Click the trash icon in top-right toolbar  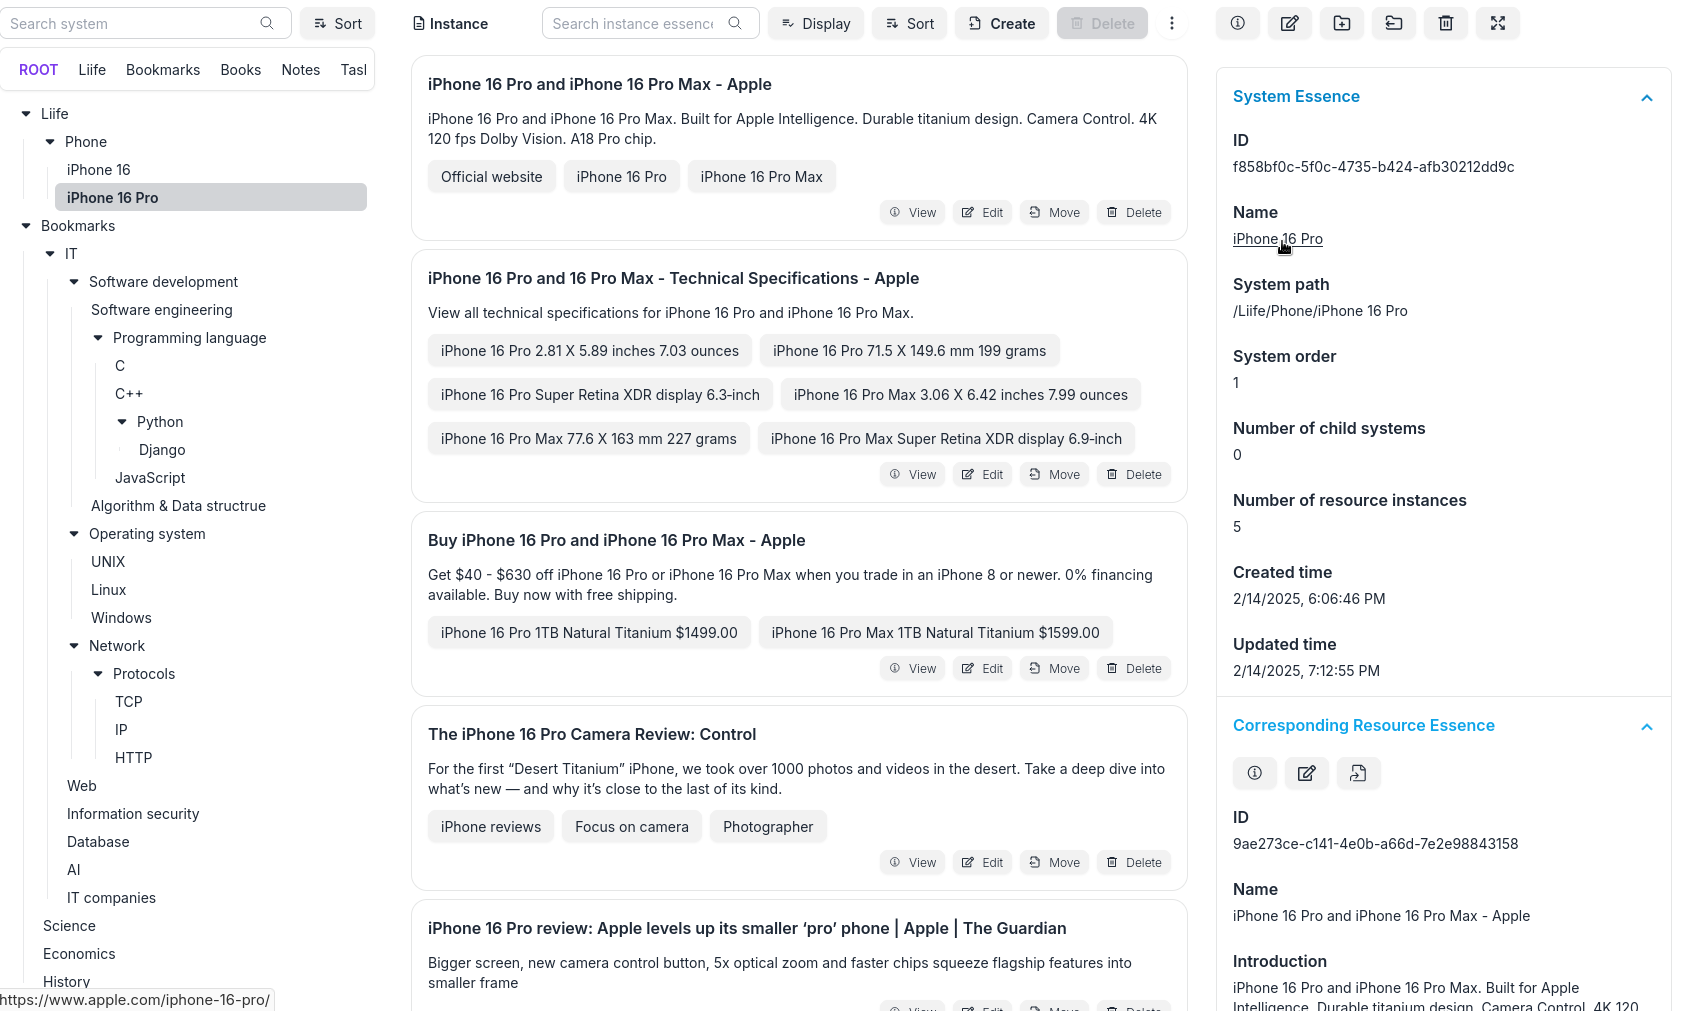click(1446, 23)
